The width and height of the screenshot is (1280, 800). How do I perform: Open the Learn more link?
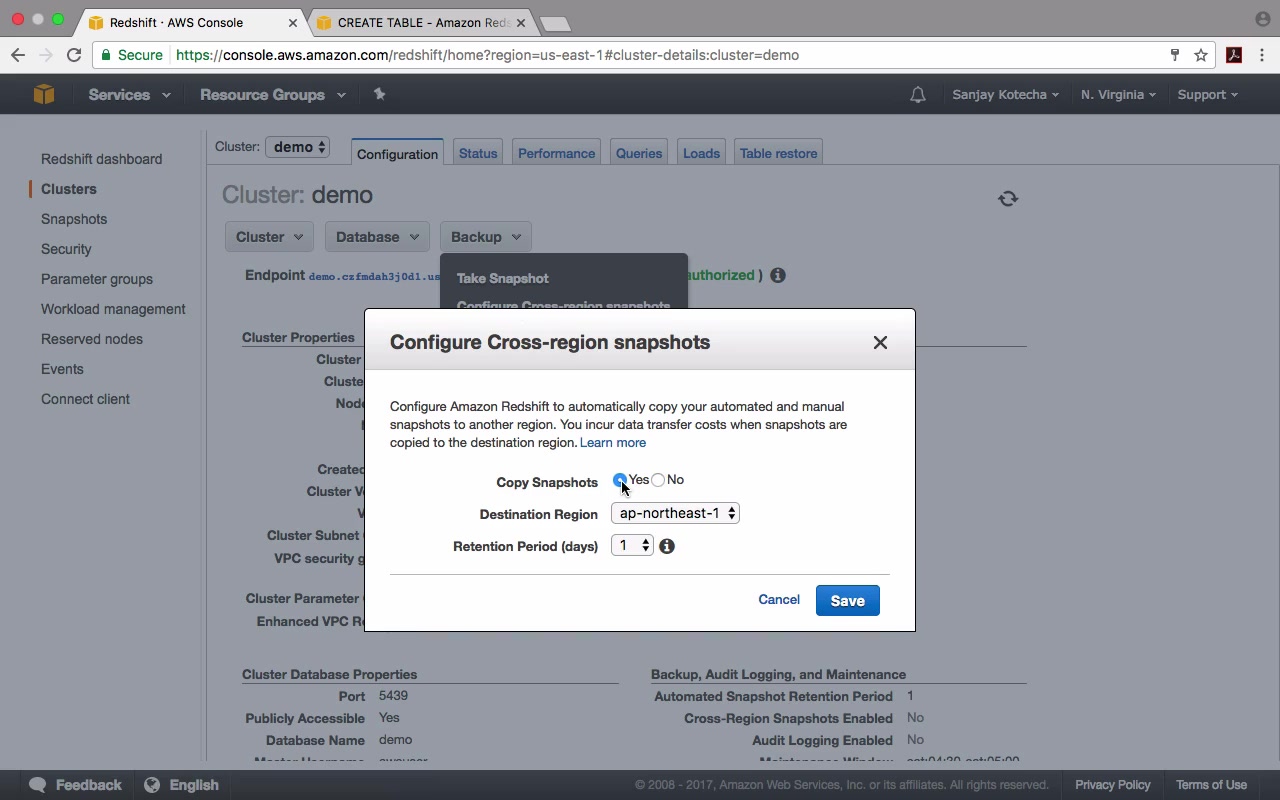point(613,442)
